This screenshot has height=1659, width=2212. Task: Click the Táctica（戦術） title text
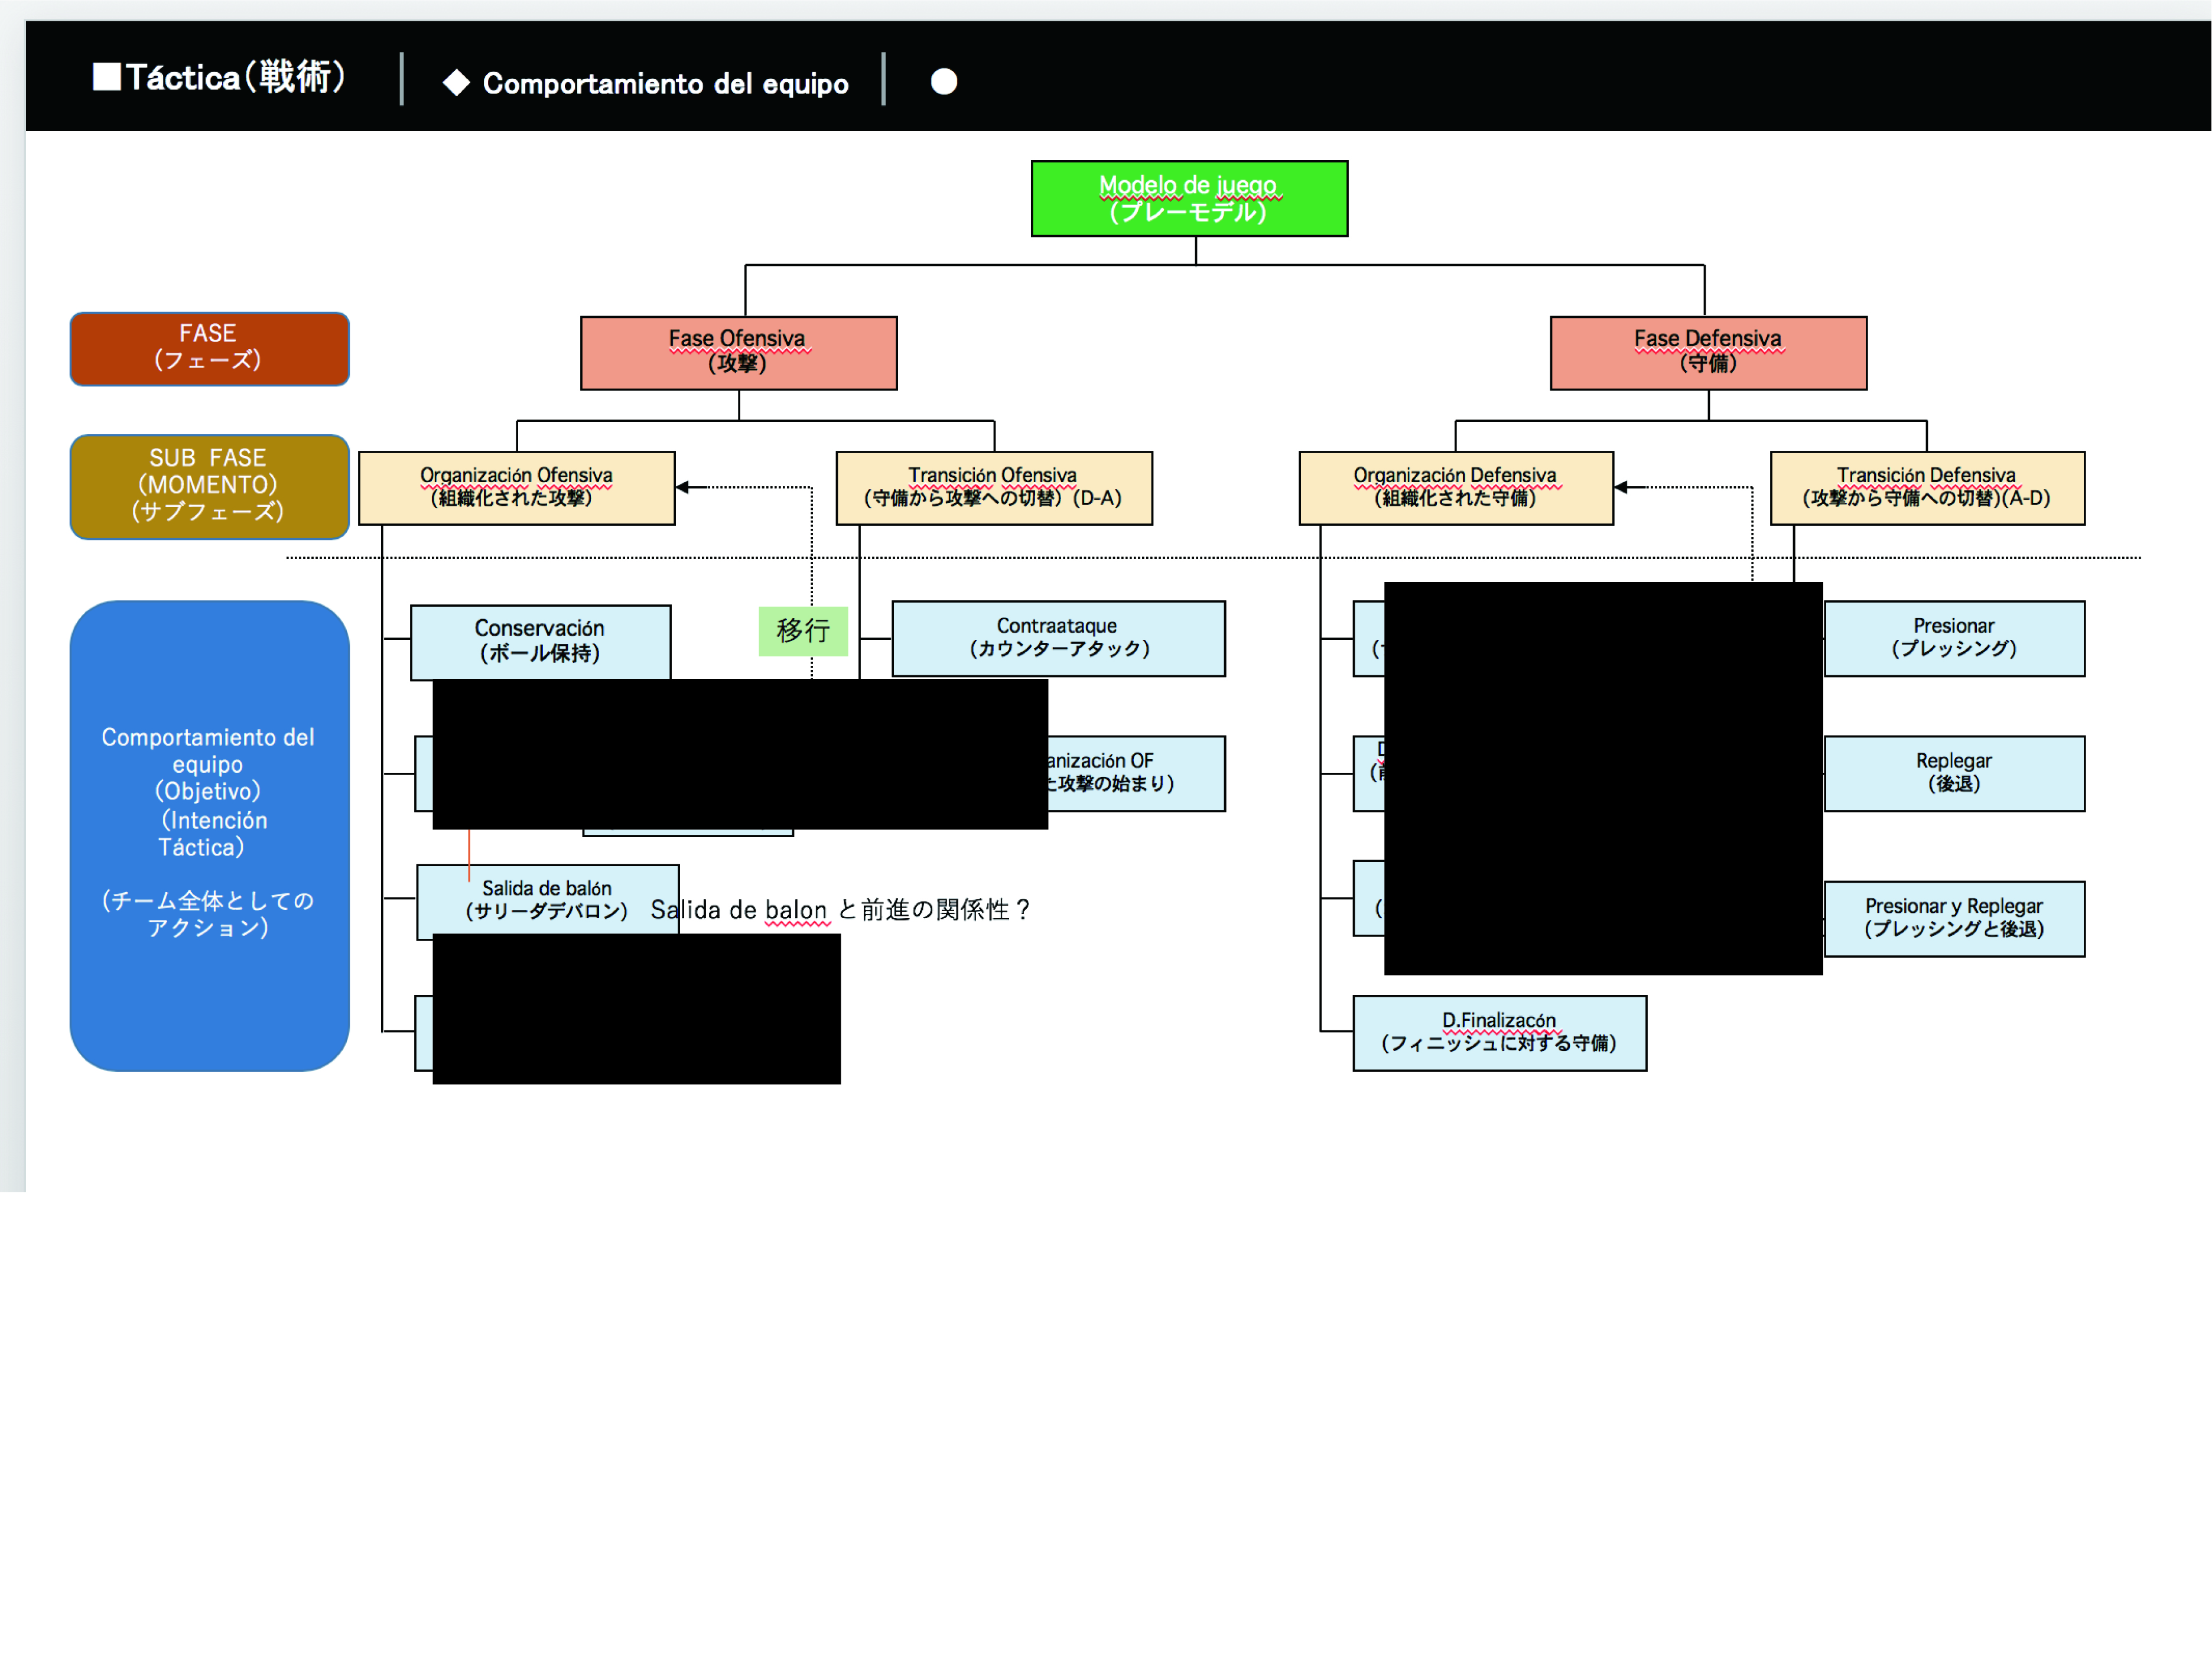[236, 77]
